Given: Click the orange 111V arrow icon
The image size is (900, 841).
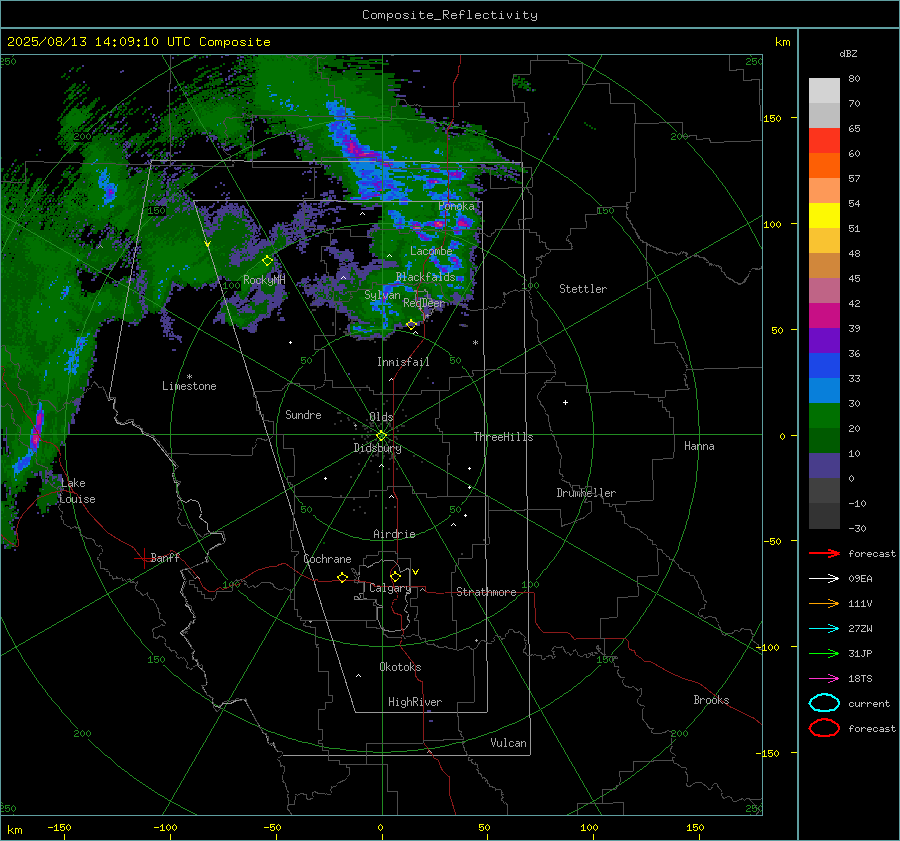Looking at the screenshot, I should tap(824, 603).
